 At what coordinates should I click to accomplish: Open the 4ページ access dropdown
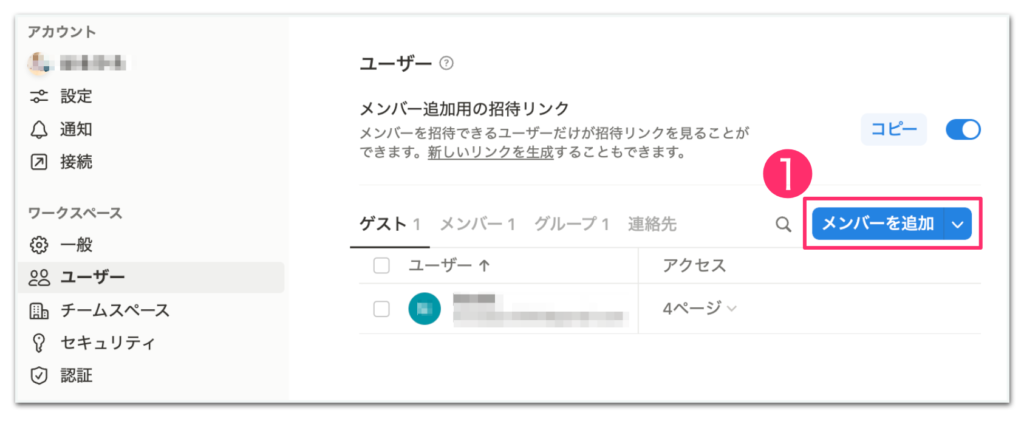tap(699, 308)
